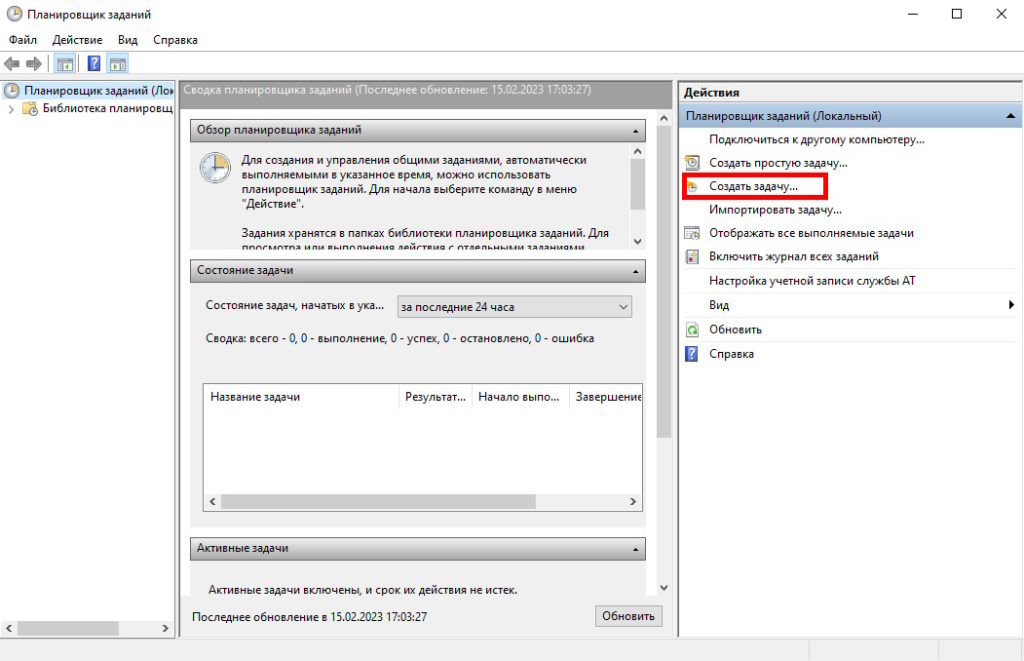Image resolution: width=1024 pixels, height=661 pixels.
Task: Click the 'Создать задачу...' clock icon
Action: (691, 187)
